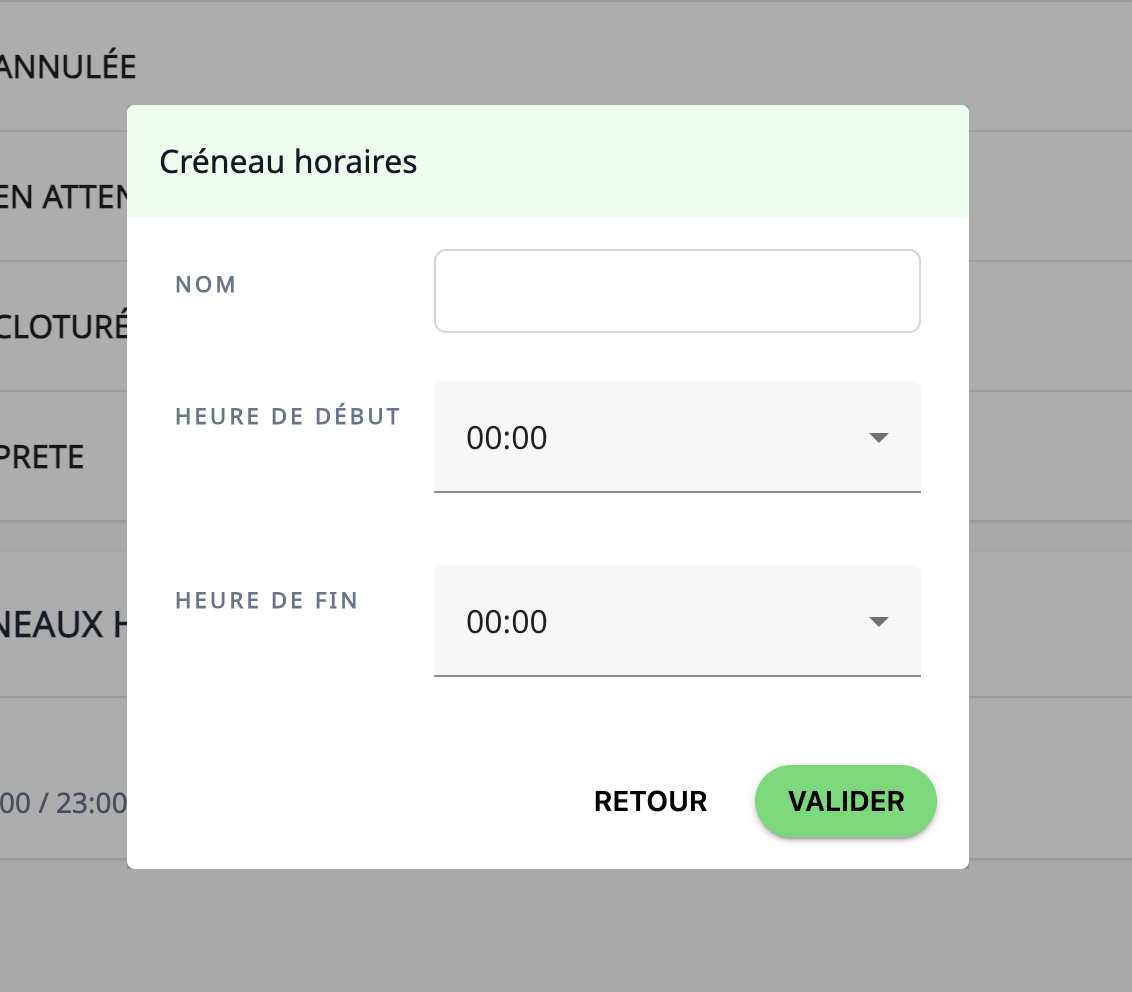Click the EN ATTEN status row in background

[62, 197]
